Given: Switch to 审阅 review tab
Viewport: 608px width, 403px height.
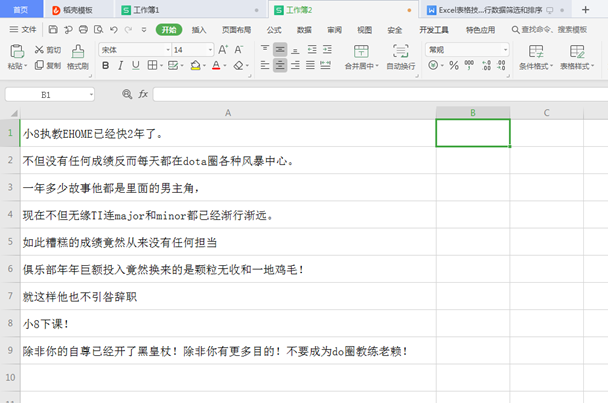Looking at the screenshot, I should 334,29.
